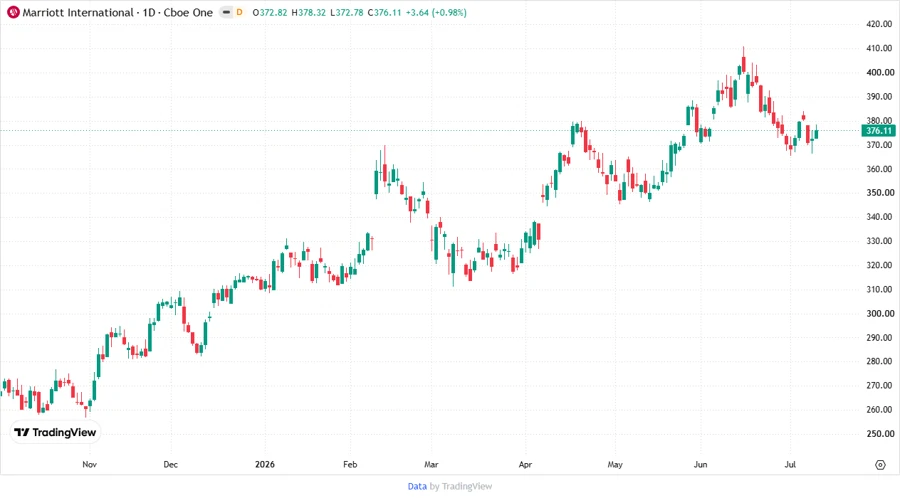Click the "by TradingView" attribution text

pos(461,486)
